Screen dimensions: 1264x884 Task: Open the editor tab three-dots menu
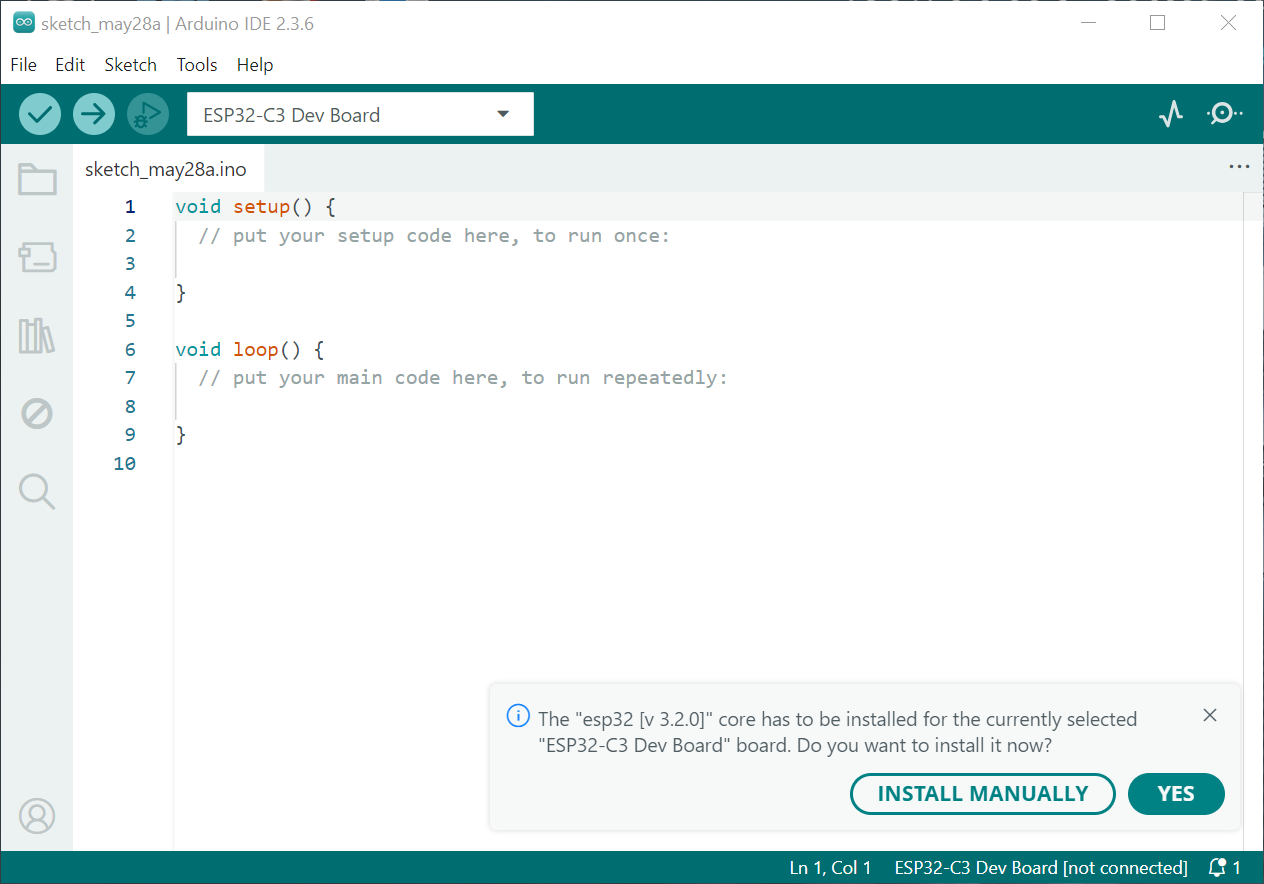pos(1239,167)
